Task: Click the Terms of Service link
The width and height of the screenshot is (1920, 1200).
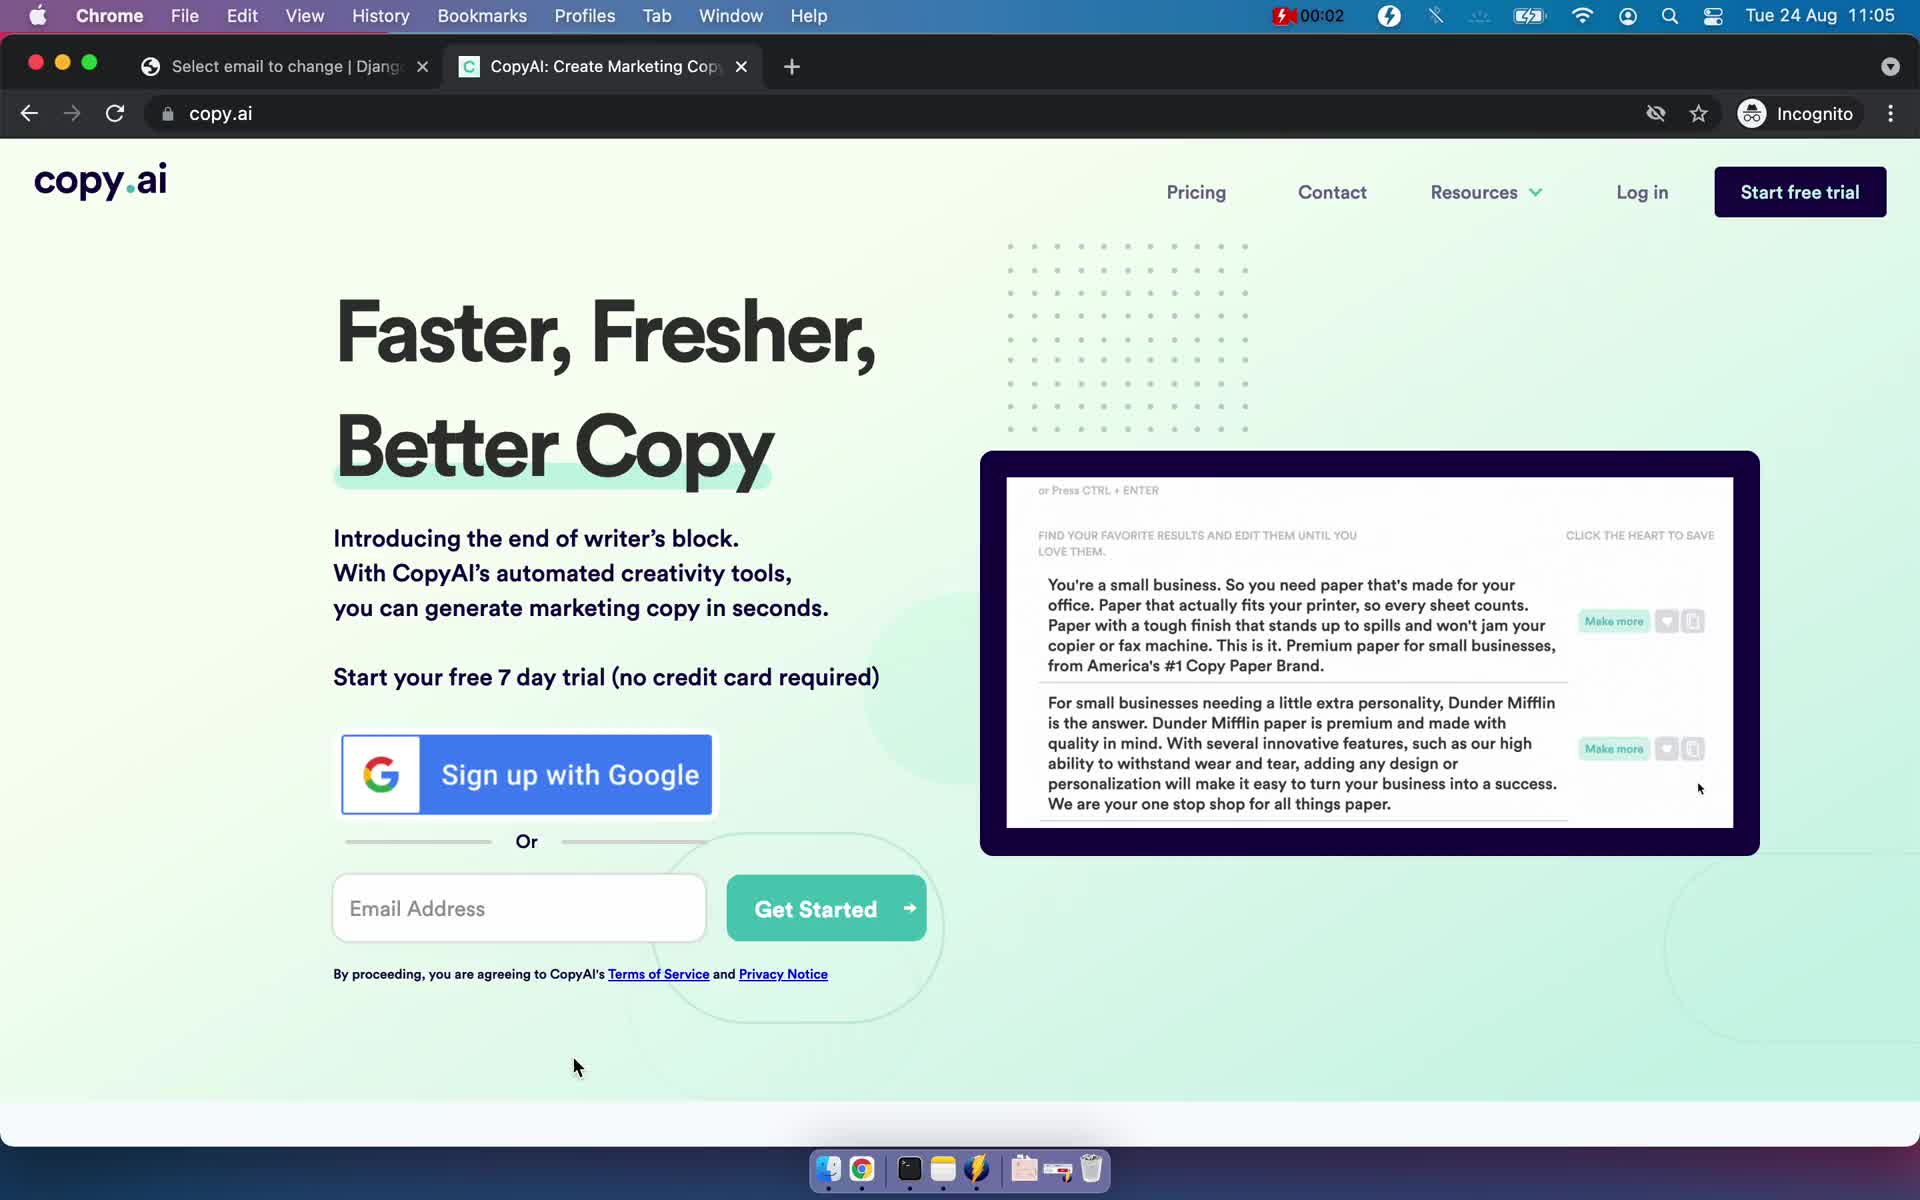Action: (x=658, y=975)
